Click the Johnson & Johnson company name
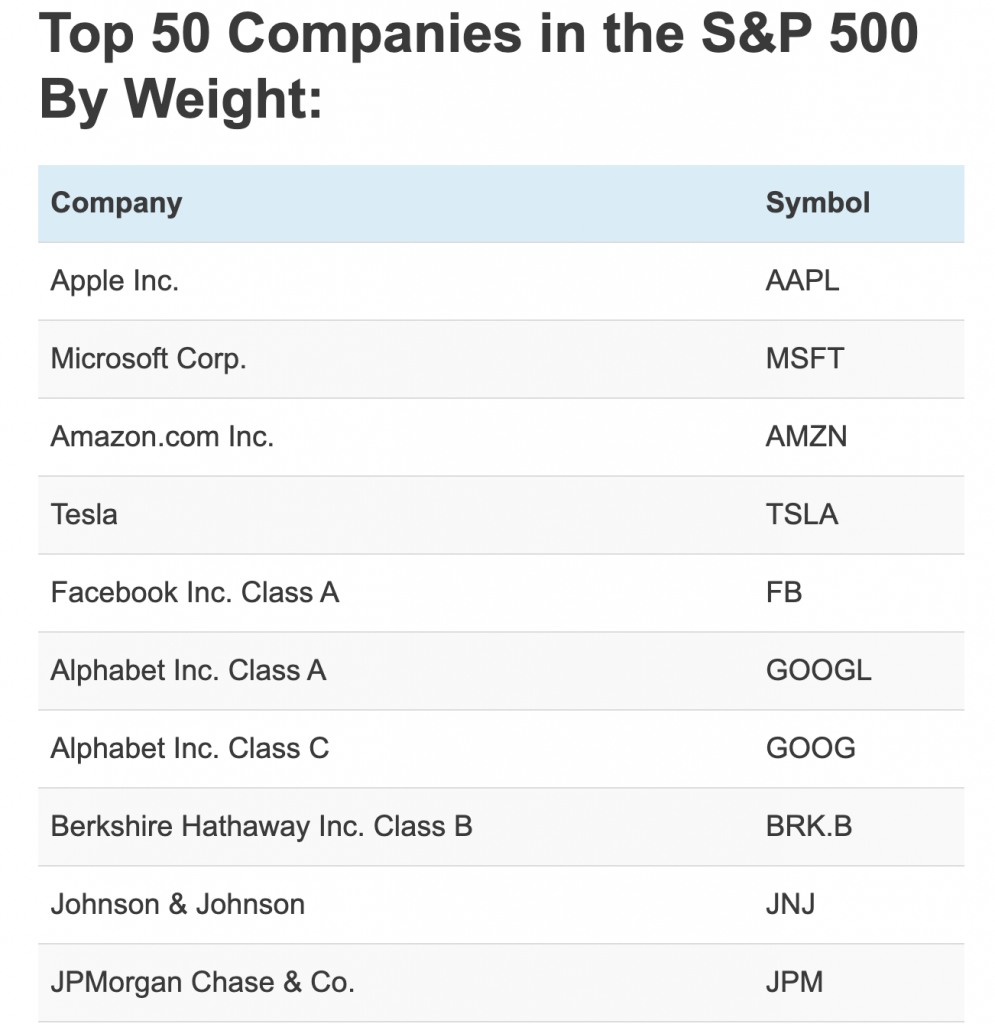 (177, 905)
